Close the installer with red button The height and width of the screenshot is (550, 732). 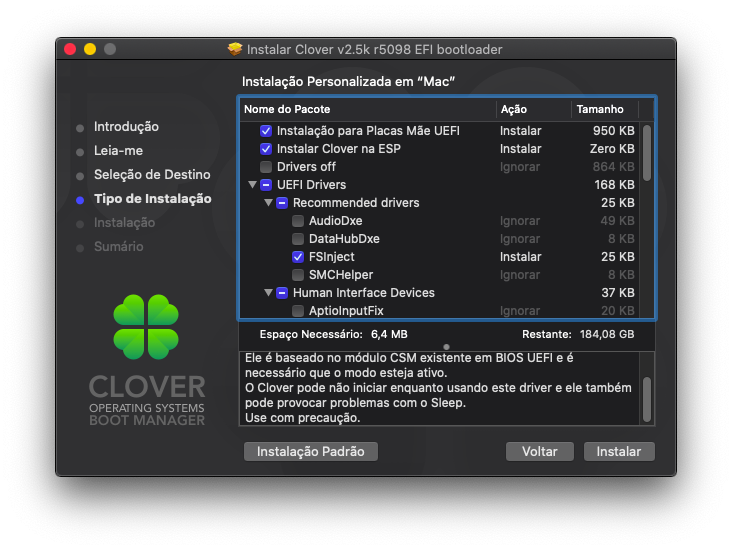pyautogui.click(x=70, y=49)
